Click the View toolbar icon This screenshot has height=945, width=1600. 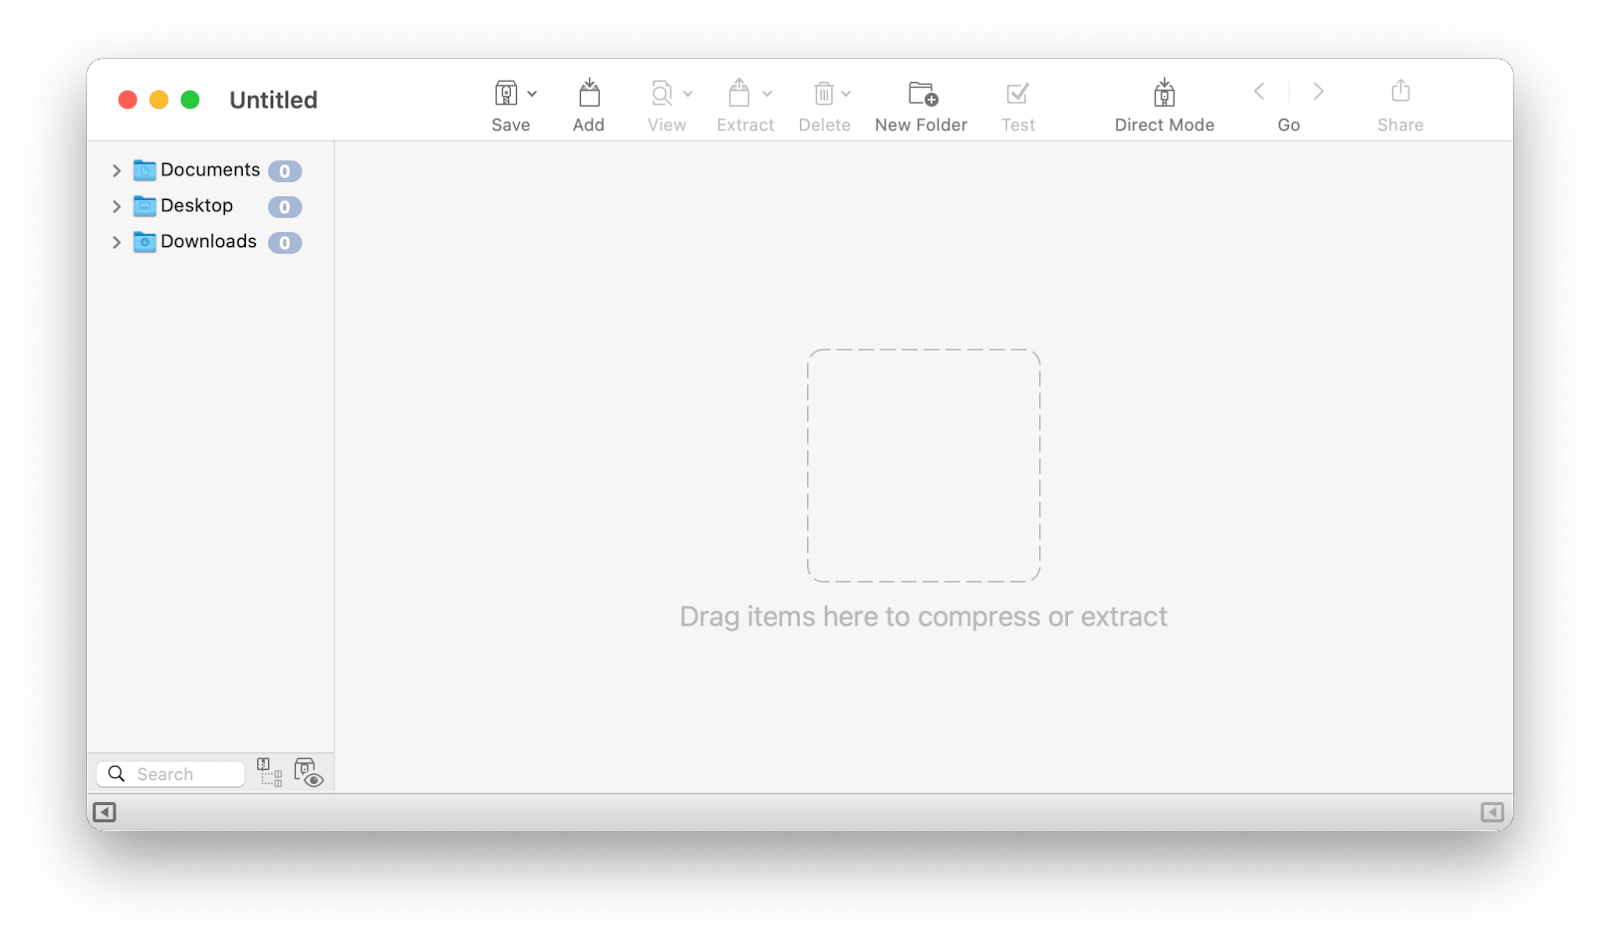coord(661,93)
